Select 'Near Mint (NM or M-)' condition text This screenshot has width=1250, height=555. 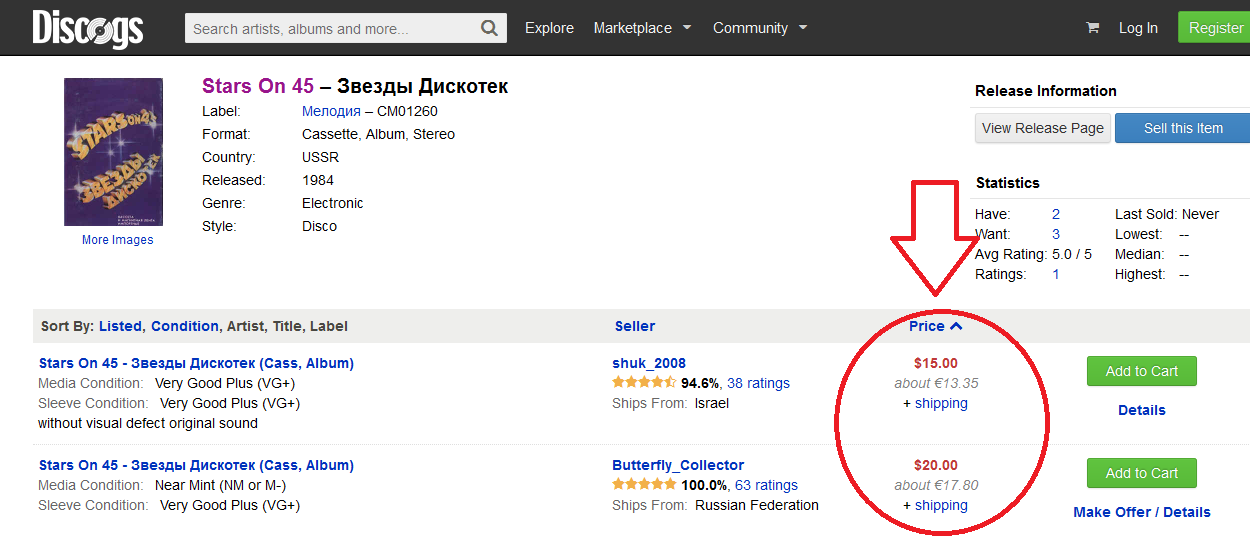pos(220,485)
